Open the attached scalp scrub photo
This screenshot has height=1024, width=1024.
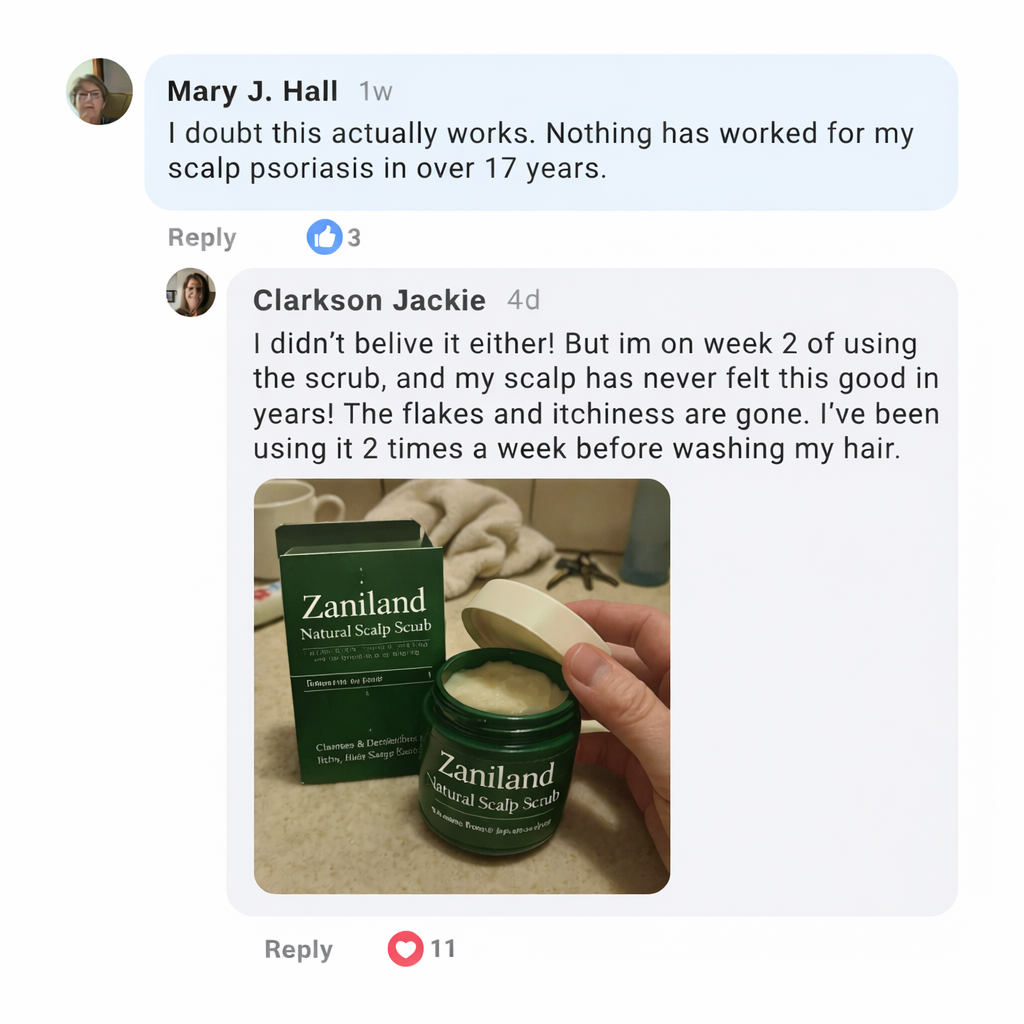[x=462, y=686]
